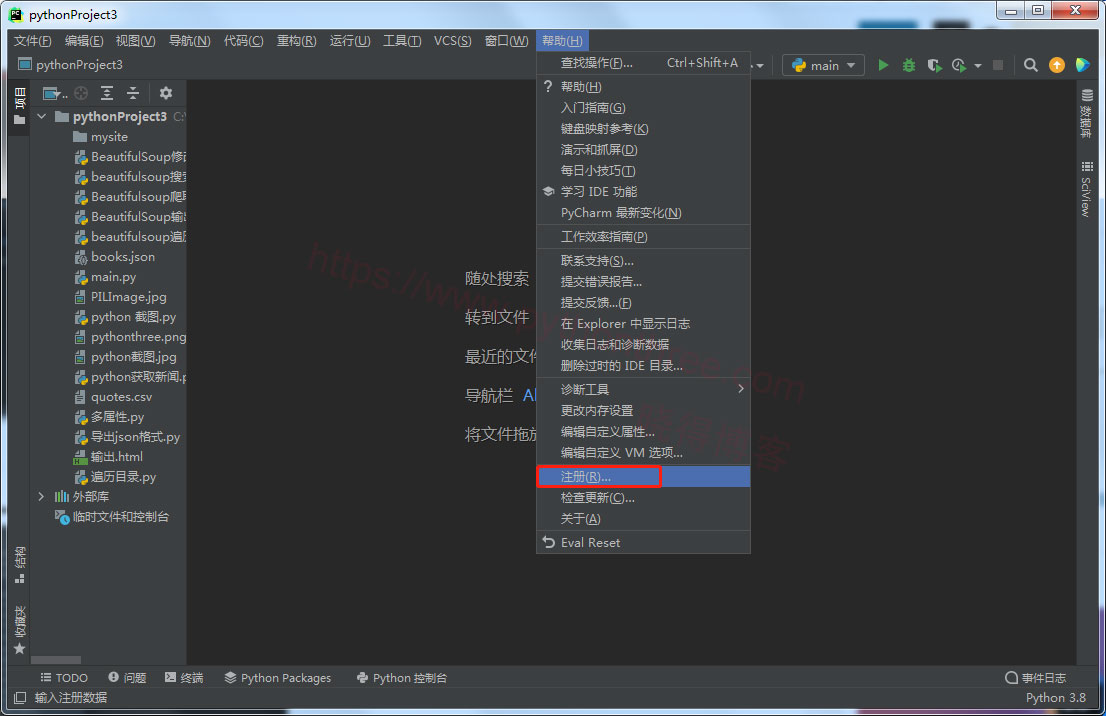1106x716 pixels.
Task: Open project panel gear settings
Action: pyautogui.click(x=166, y=93)
